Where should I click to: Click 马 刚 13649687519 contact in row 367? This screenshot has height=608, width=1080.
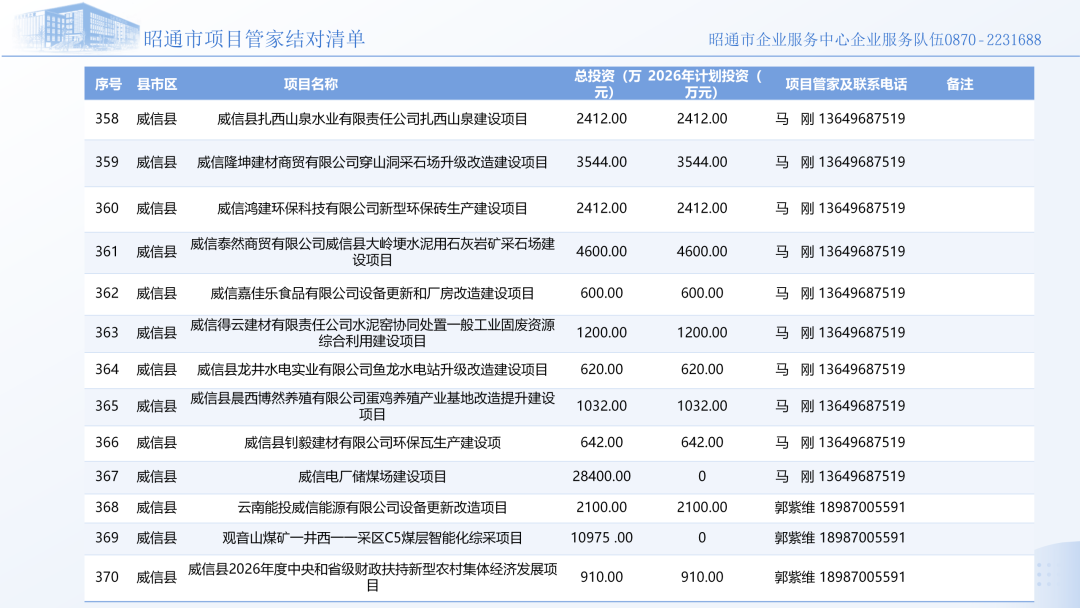[840, 476]
